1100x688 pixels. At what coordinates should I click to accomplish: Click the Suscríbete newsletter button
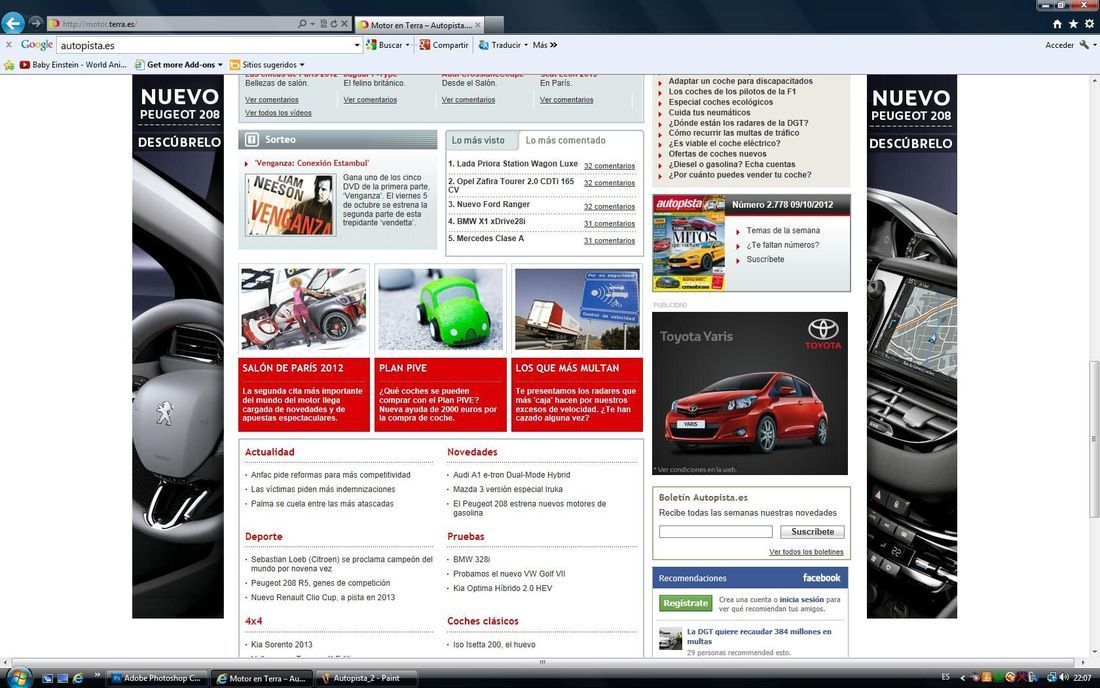(812, 532)
